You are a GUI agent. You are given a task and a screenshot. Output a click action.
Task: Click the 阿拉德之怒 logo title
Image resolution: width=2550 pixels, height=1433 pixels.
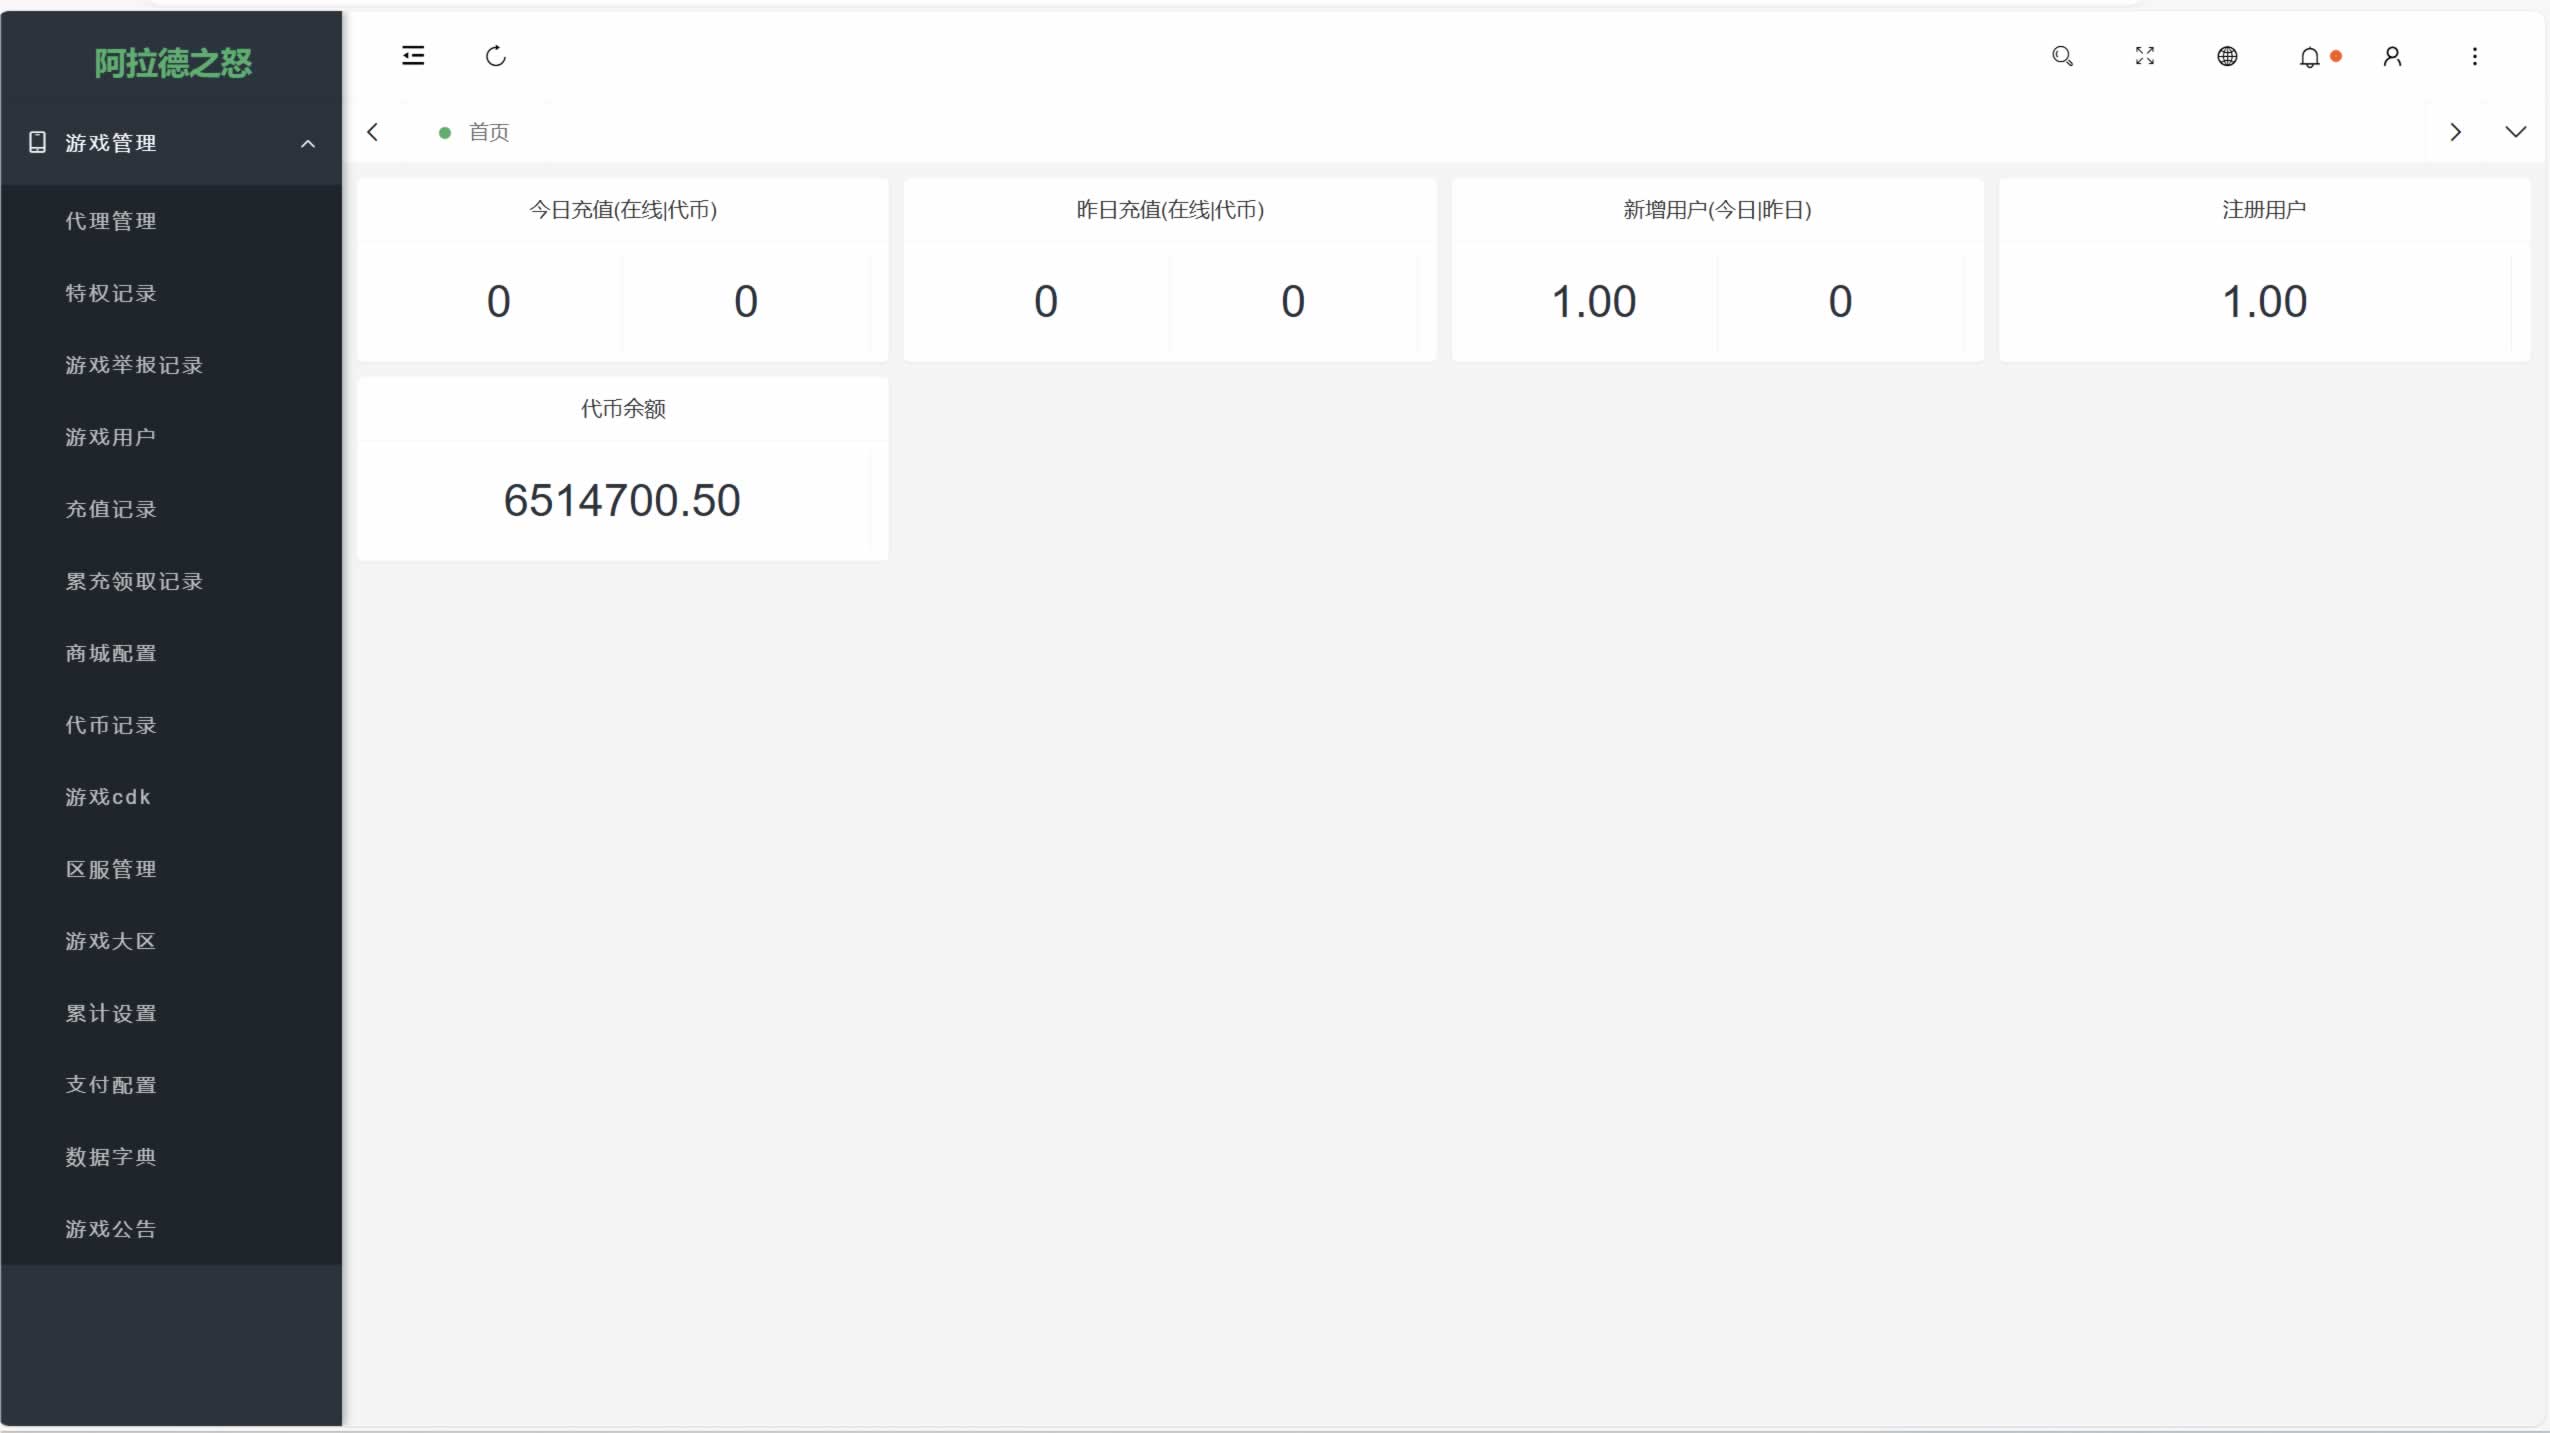(172, 62)
